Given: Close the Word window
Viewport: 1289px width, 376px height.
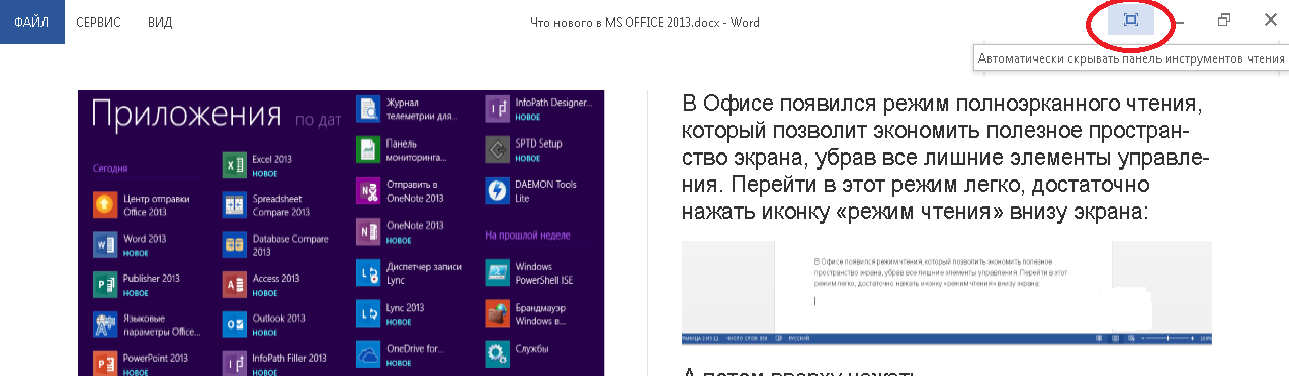Looking at the screenshot, I should (1270, 20).
